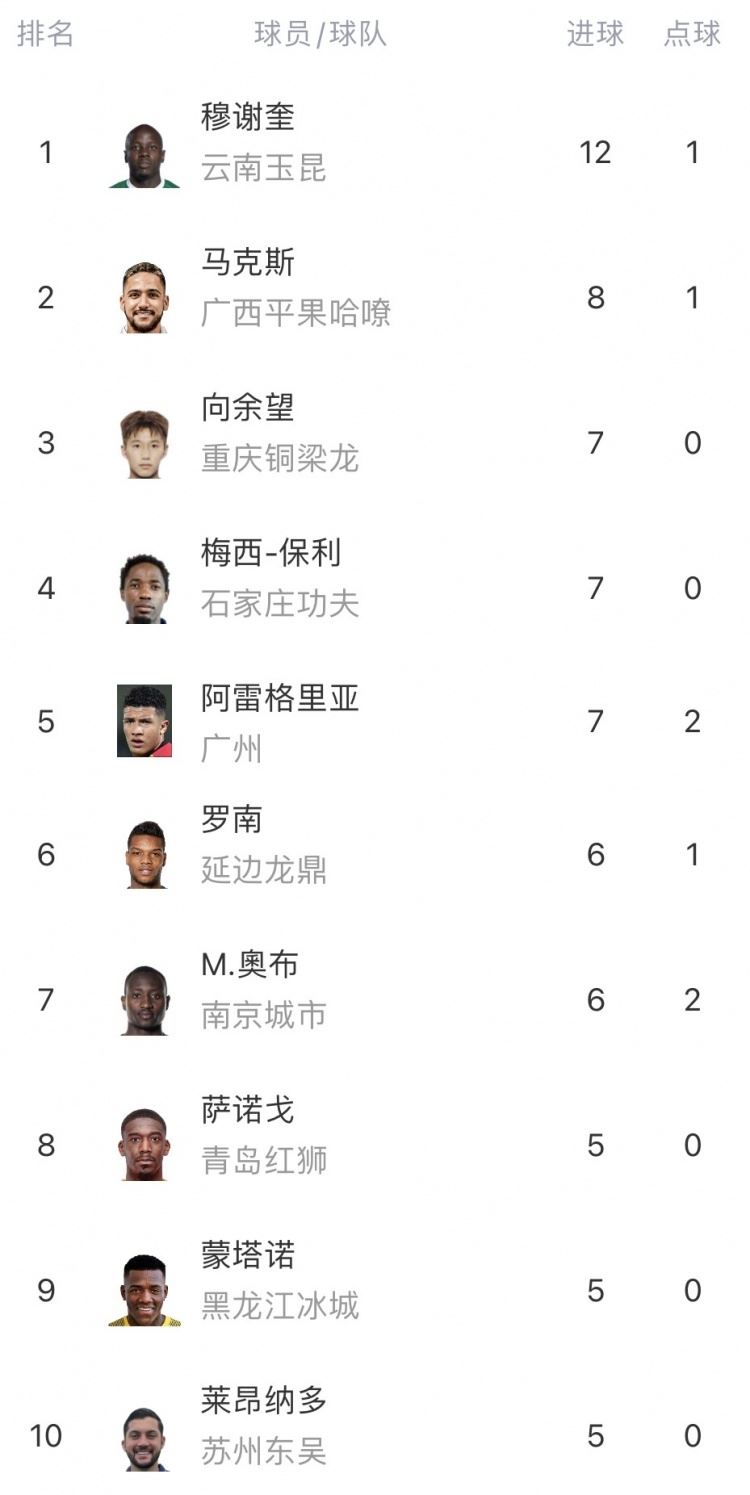
Task: Open team name 黑龙江冰城
Action: [279, 1307]
